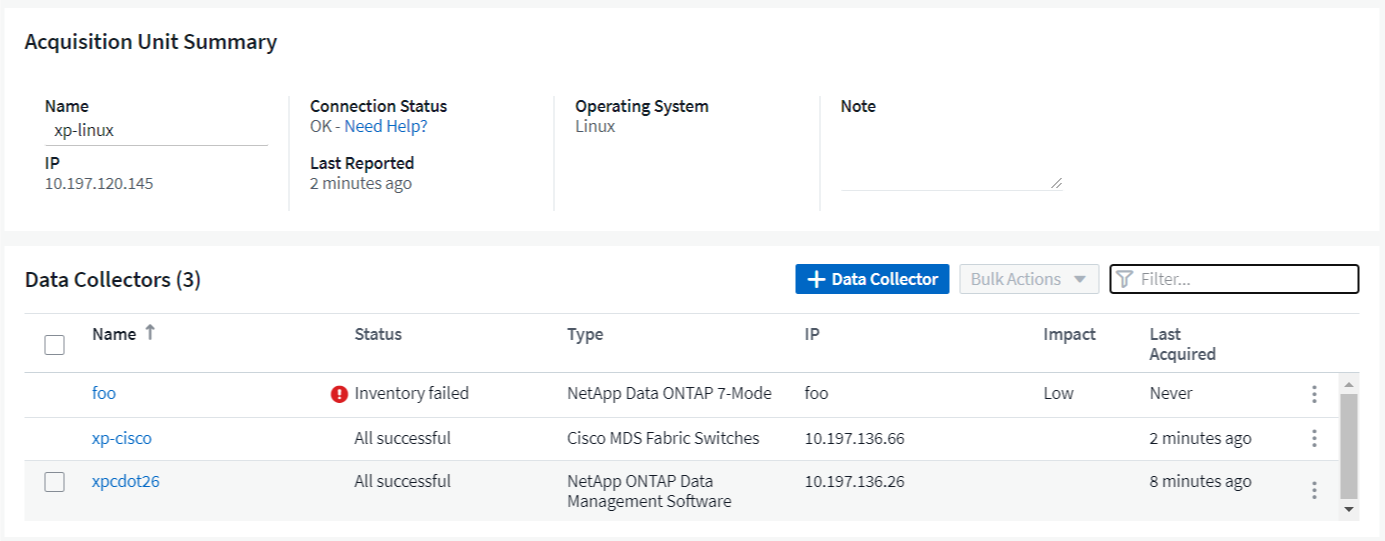
Task: Click into the Filter text field
Action: 1245,279
